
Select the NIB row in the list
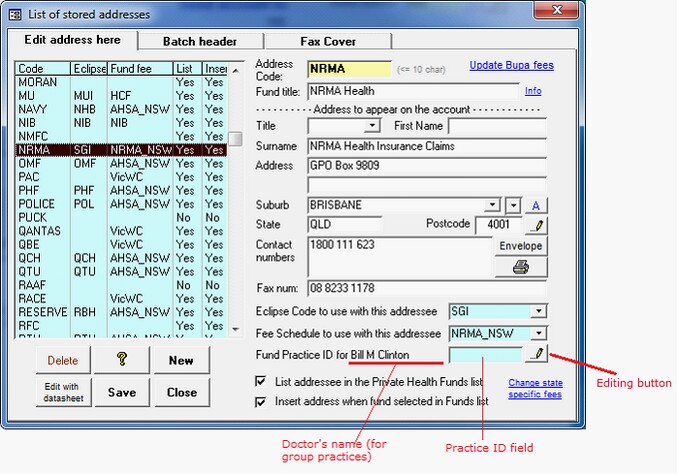(121, 123)
